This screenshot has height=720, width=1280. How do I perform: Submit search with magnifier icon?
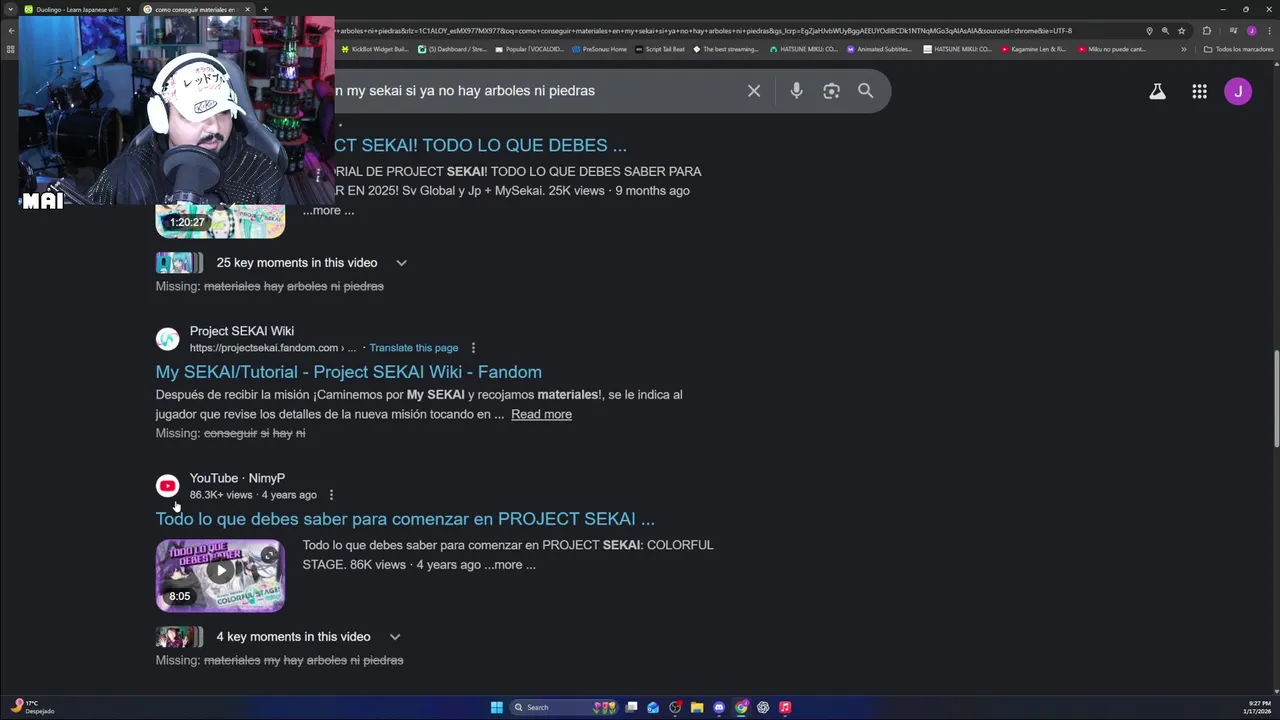[x=866, y=91]
